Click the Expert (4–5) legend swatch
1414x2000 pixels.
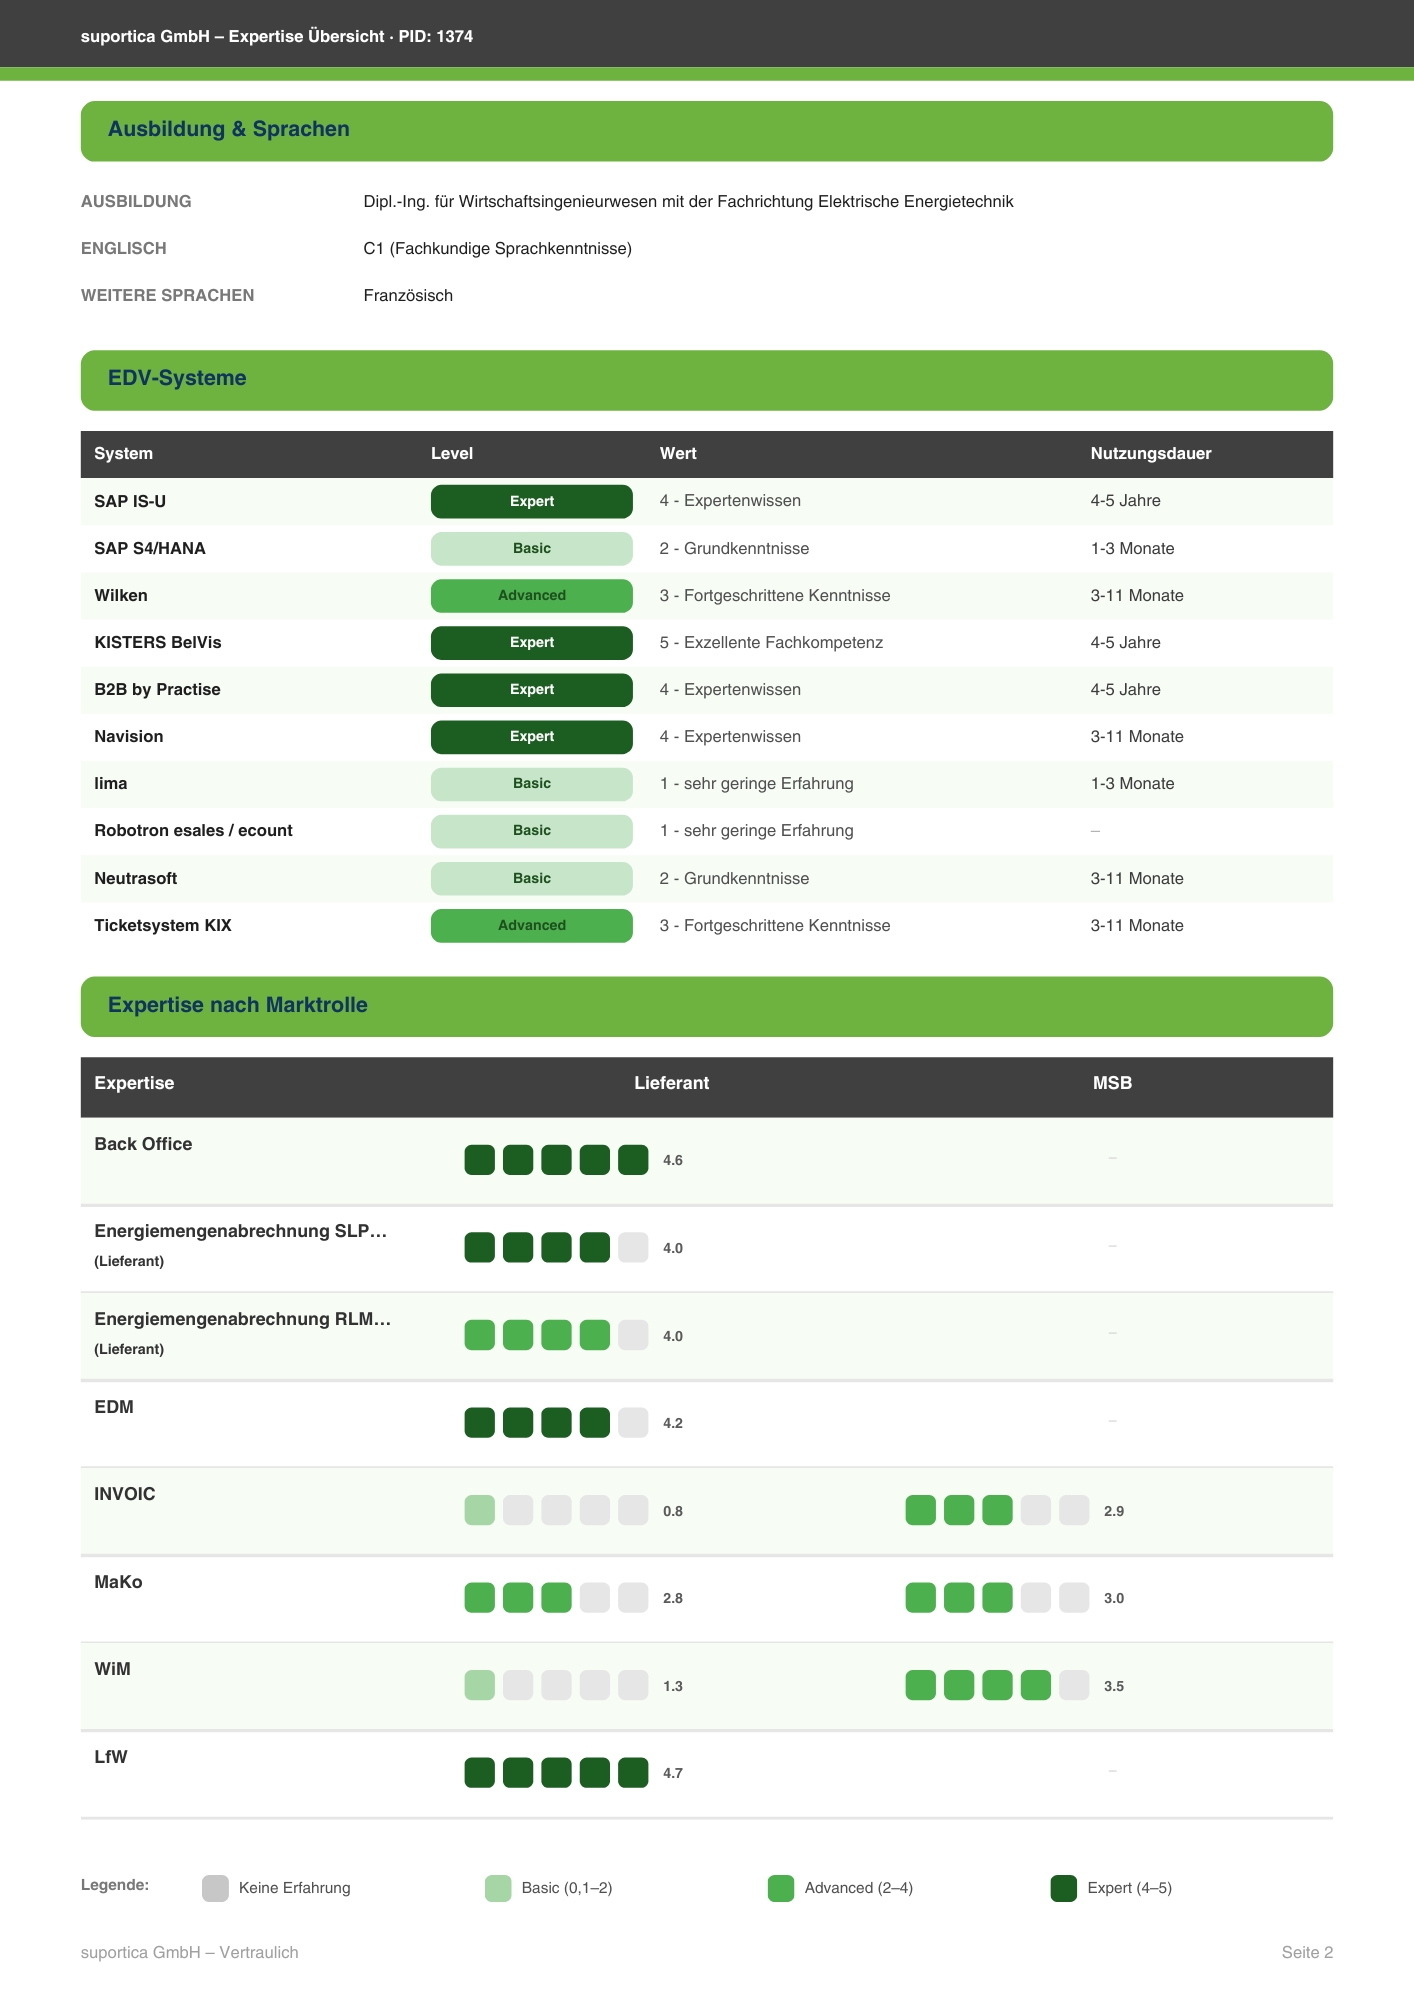click(x=1064, y=1888)
